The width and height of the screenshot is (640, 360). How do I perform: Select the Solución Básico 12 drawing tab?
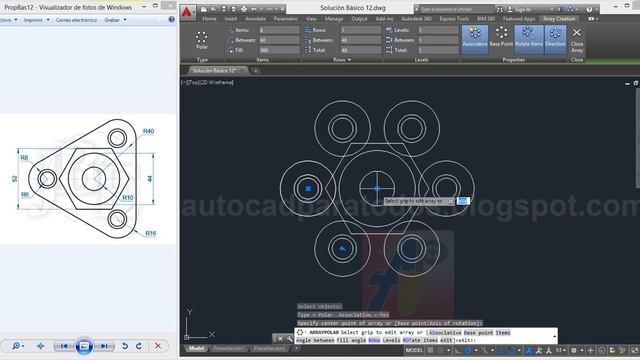[x=214, y=71]
